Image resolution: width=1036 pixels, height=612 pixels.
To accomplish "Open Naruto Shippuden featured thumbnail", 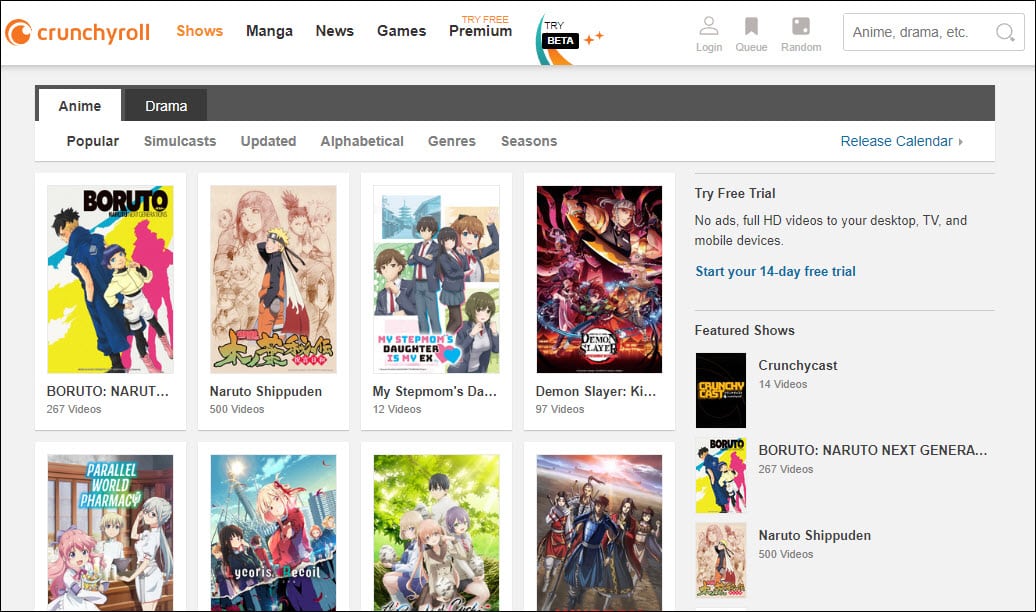I will click(721, 560).
